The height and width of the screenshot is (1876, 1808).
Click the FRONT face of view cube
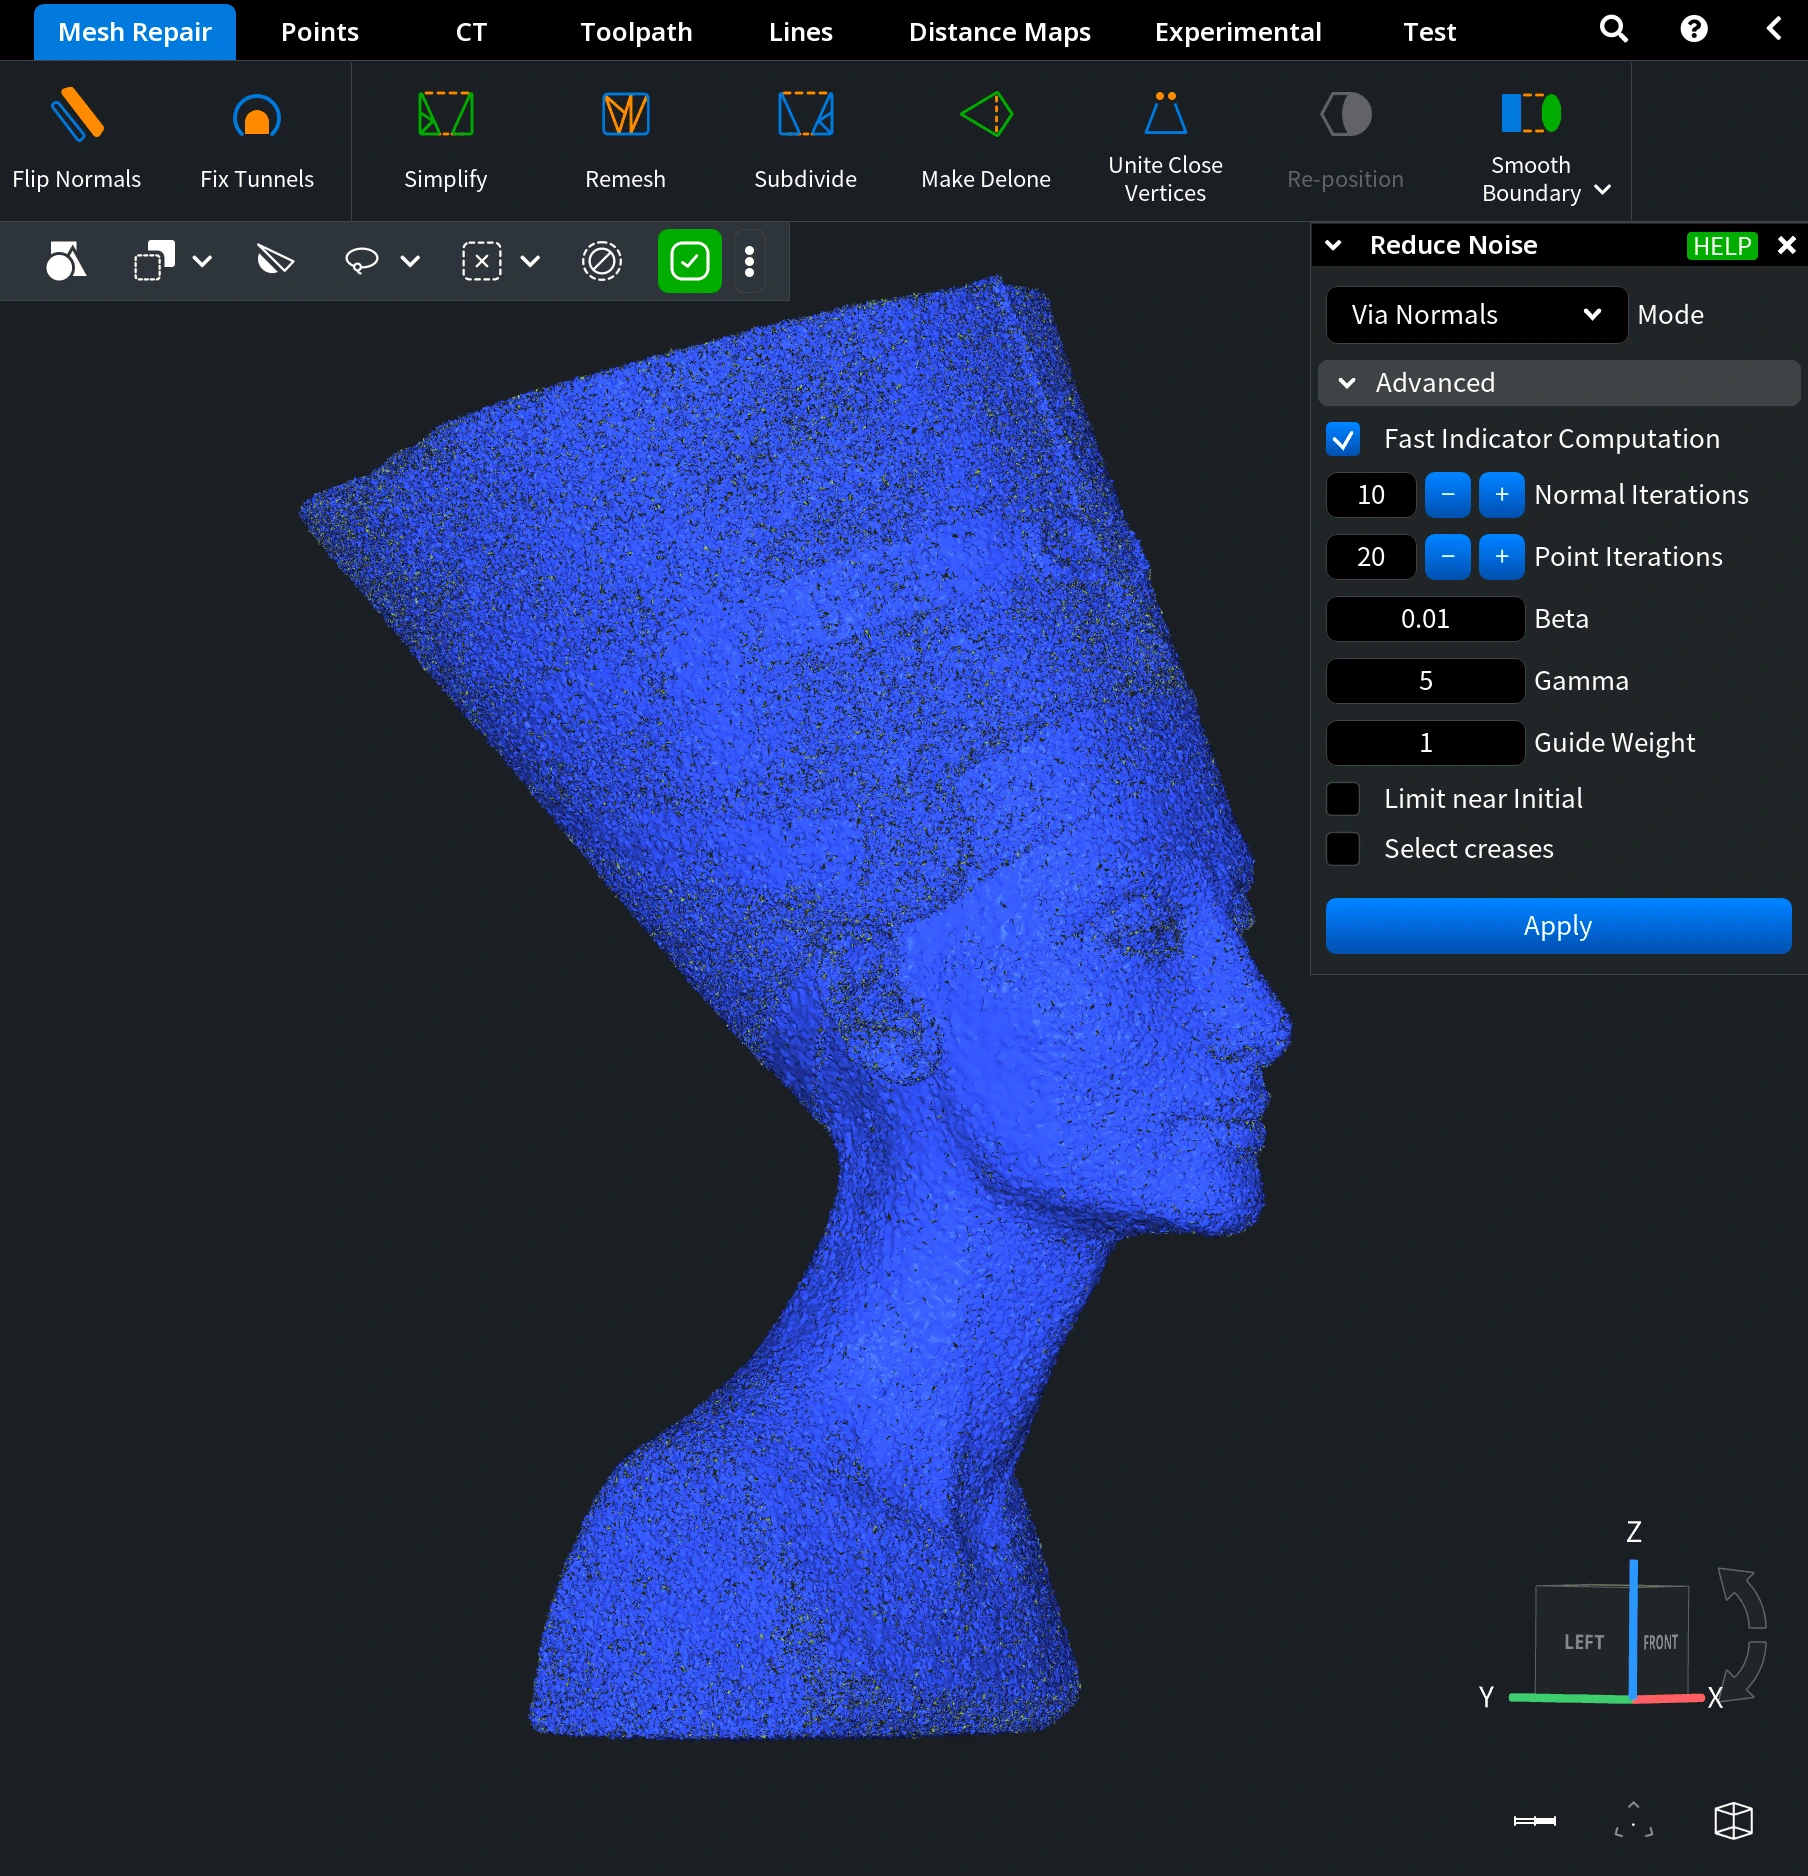point(1661,1642)
